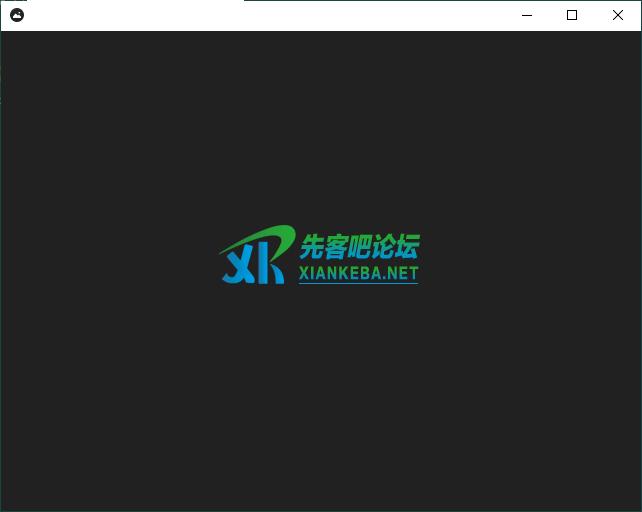Image resolution: width=642 pixels, height=512 pixels.
Task: Minimize the window
Action: coord(527,16)
